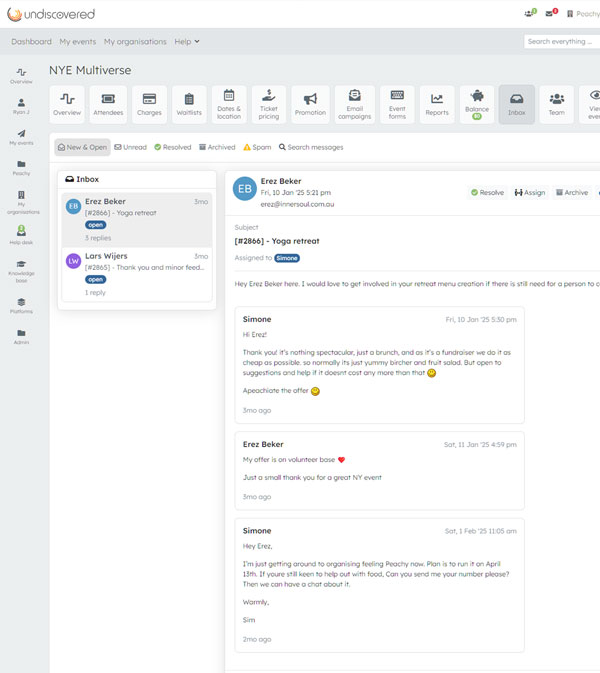Click the sidebar Overview icon

coord(21,76)
